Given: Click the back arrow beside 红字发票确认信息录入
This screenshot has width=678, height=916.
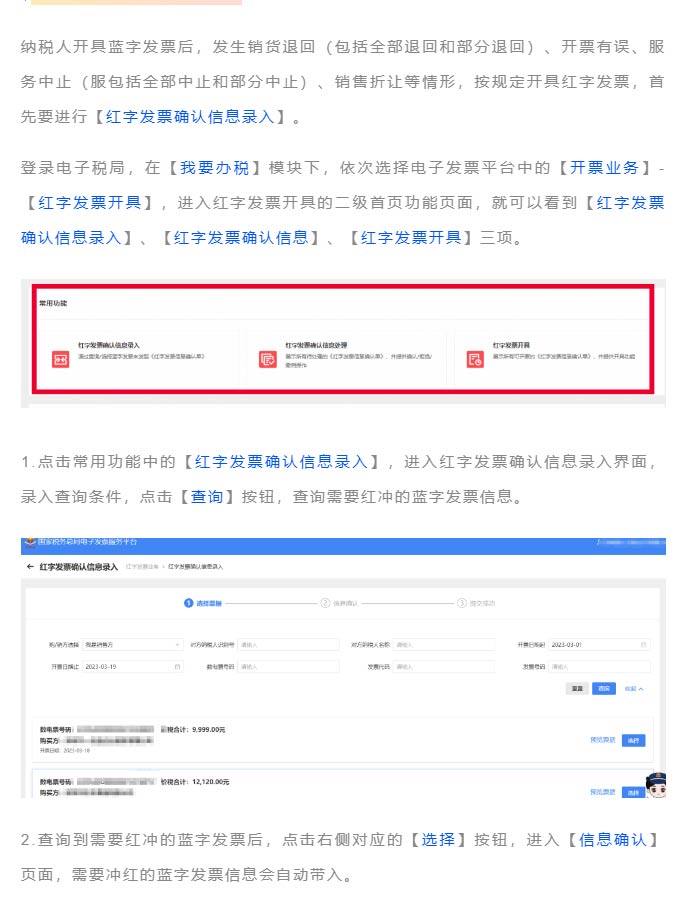Looking at the screenshot, I should tap(30, 566).
